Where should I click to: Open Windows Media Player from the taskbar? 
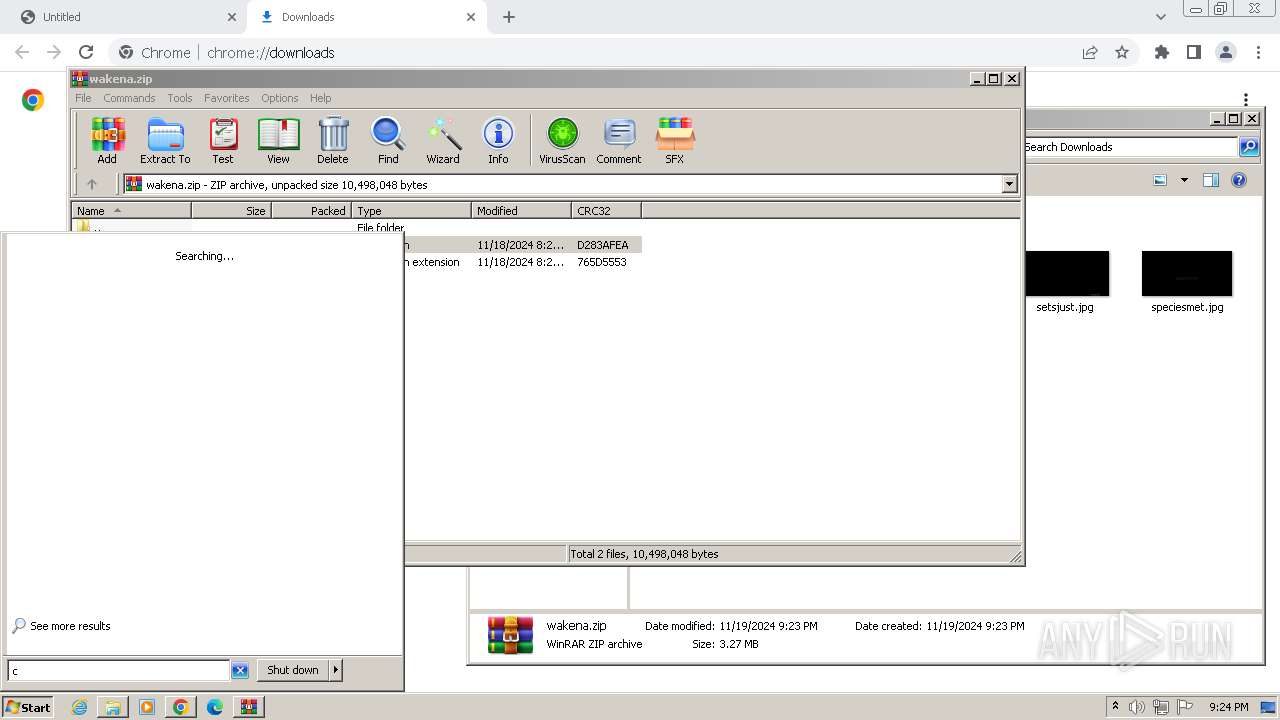tap(147, 707)
